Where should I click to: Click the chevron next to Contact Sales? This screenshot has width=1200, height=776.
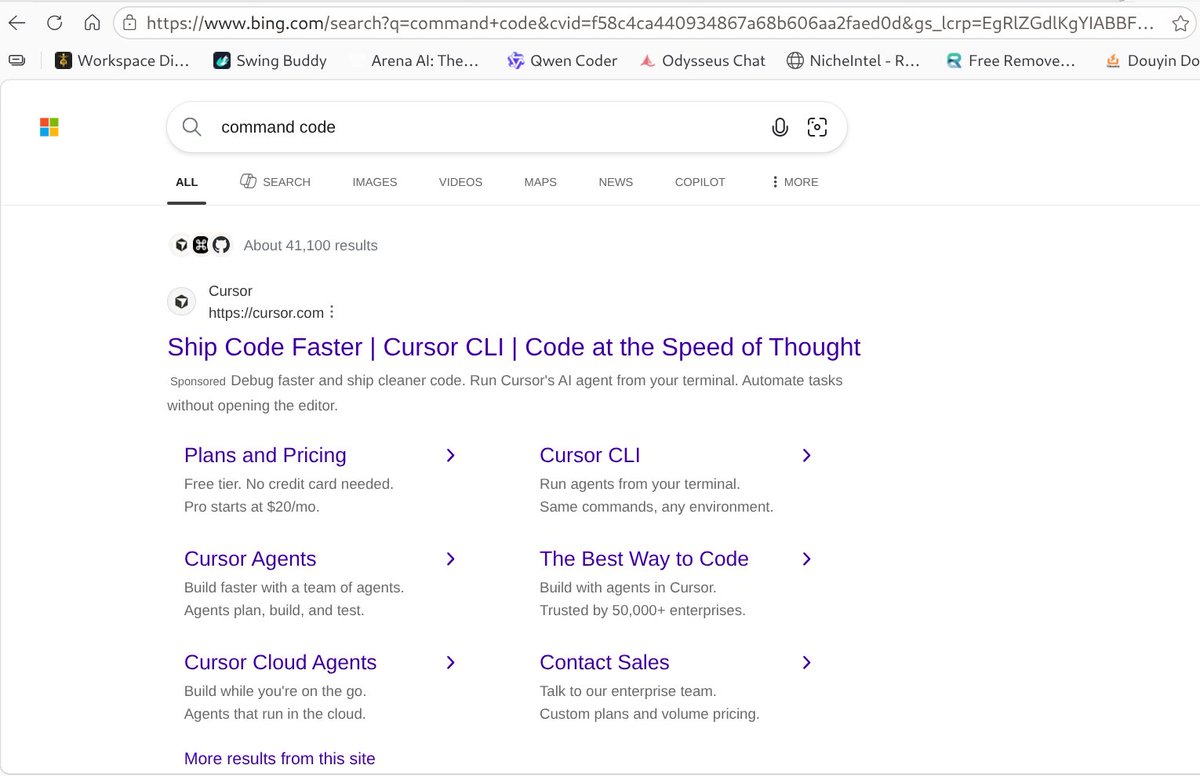pyautogui.click(x=807, y=662)
